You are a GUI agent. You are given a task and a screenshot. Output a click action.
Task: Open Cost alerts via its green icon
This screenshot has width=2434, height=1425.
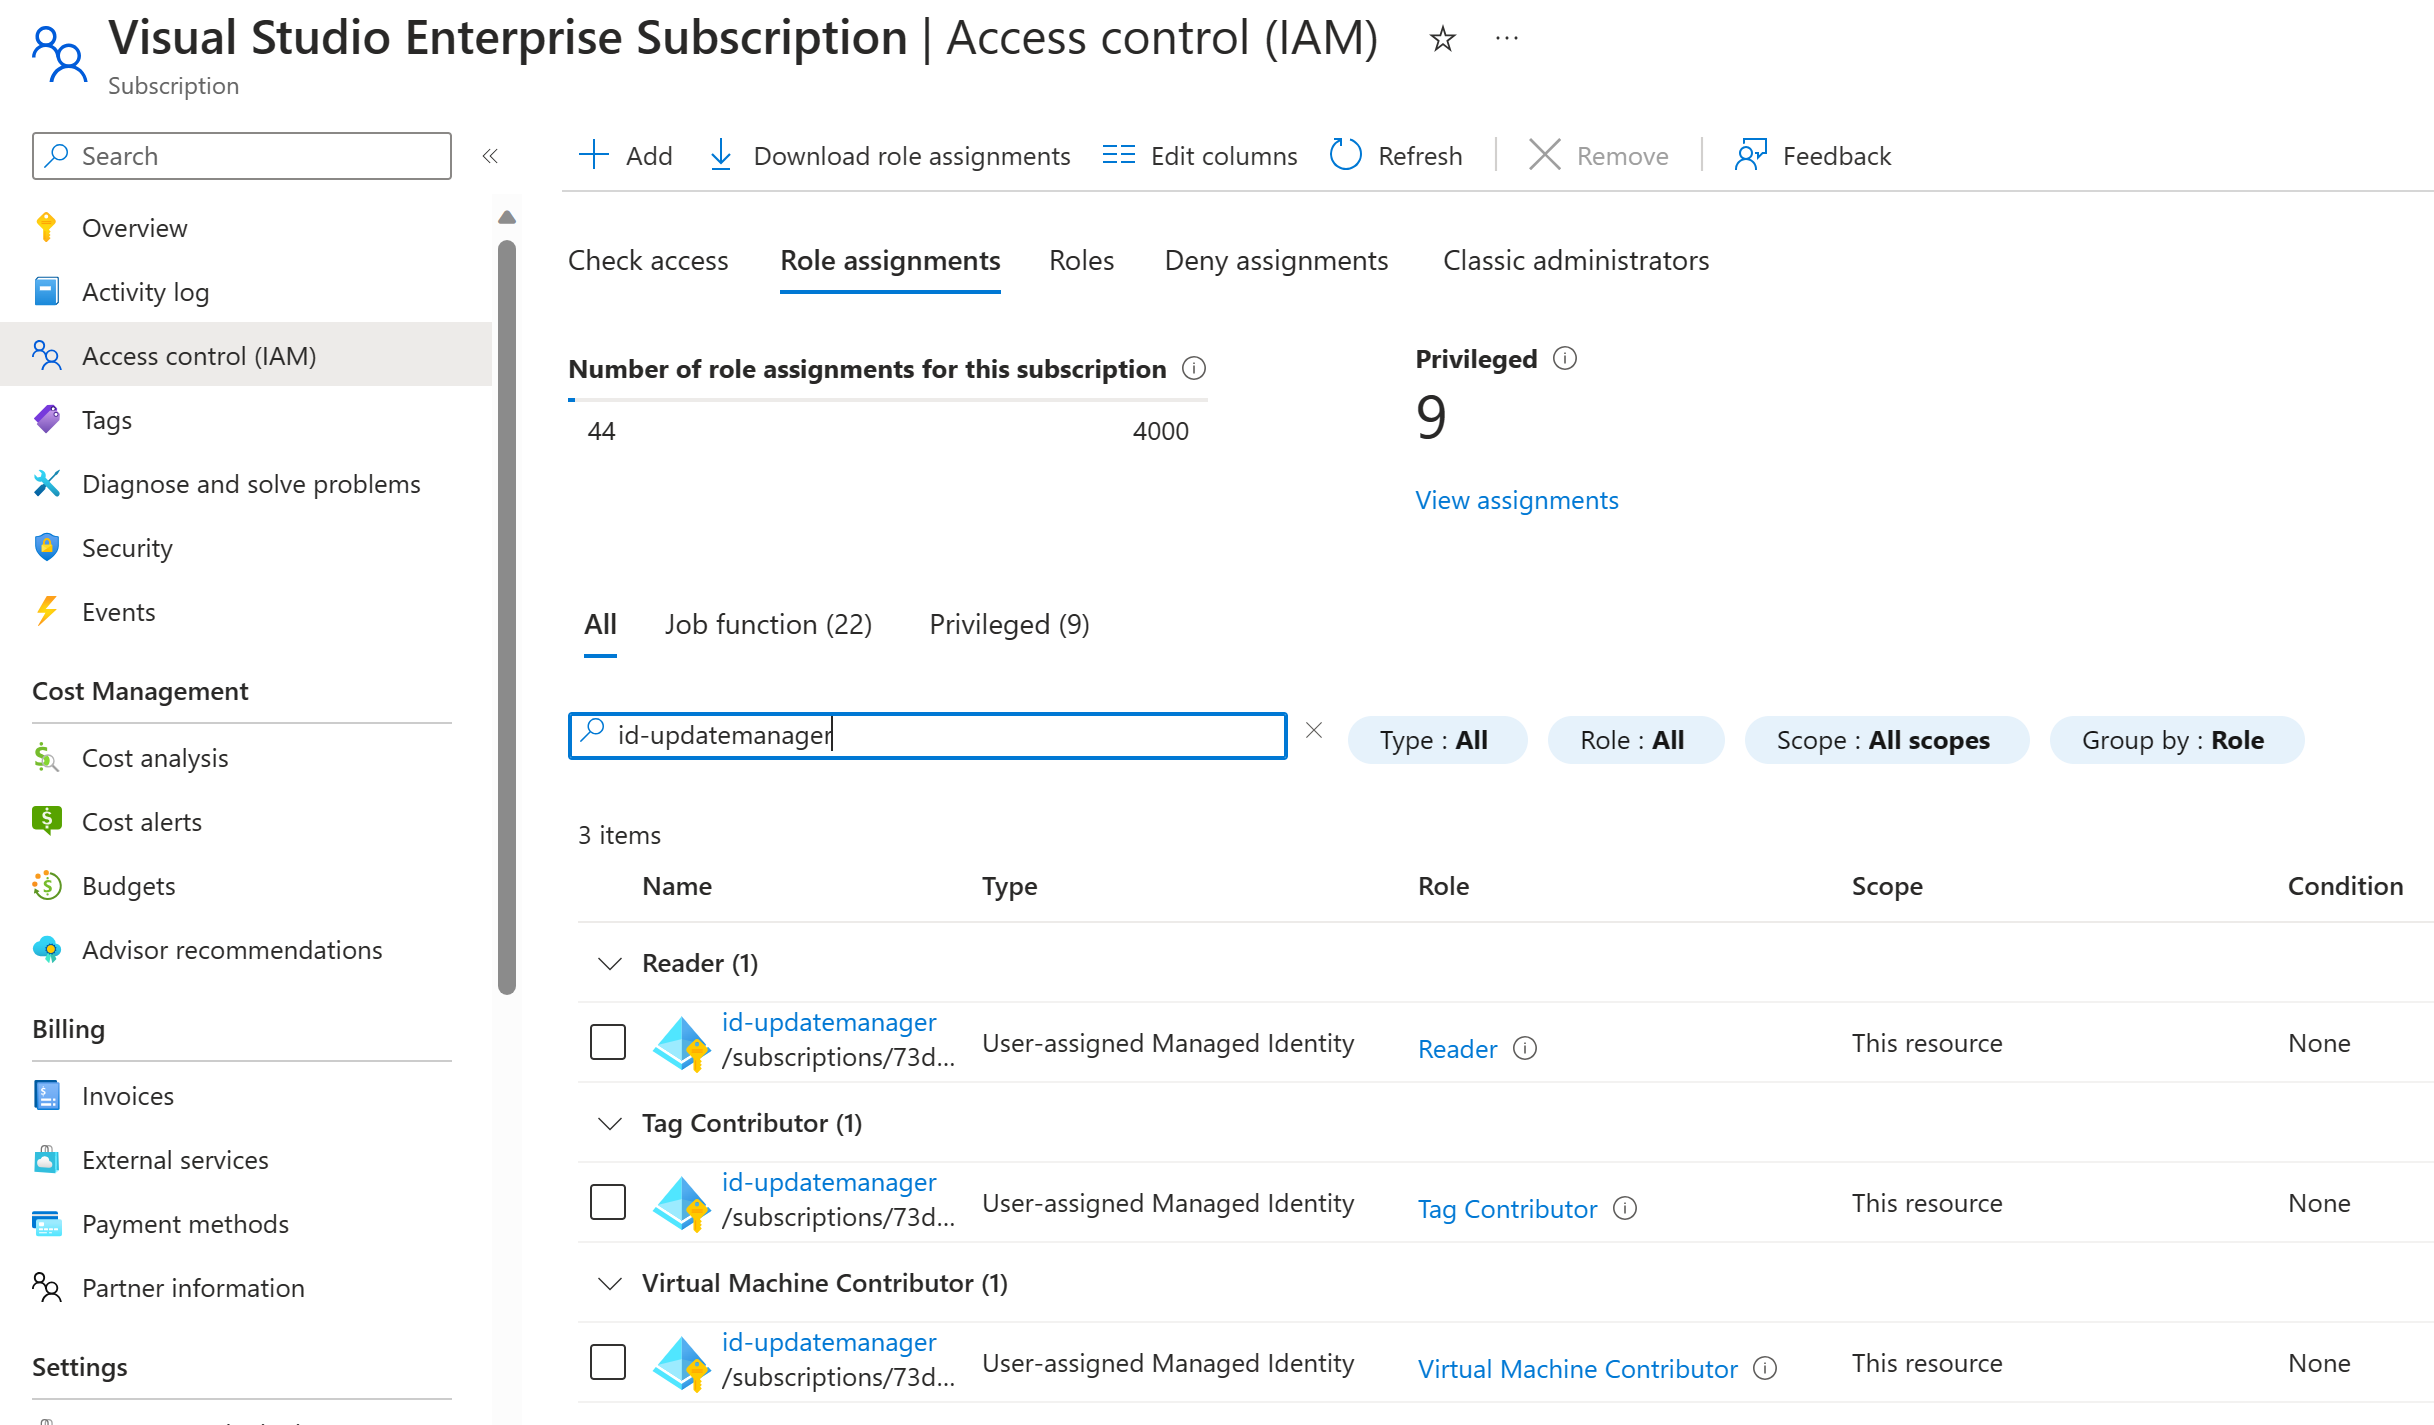click(x=46, y=821)
